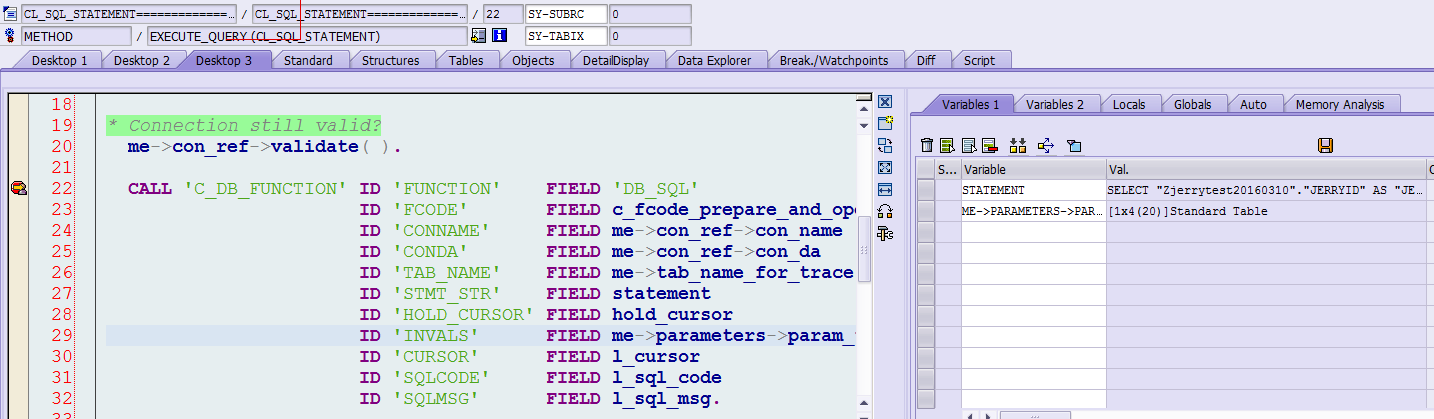Click the Variables toolbar icon with red mark

[989, 146]
